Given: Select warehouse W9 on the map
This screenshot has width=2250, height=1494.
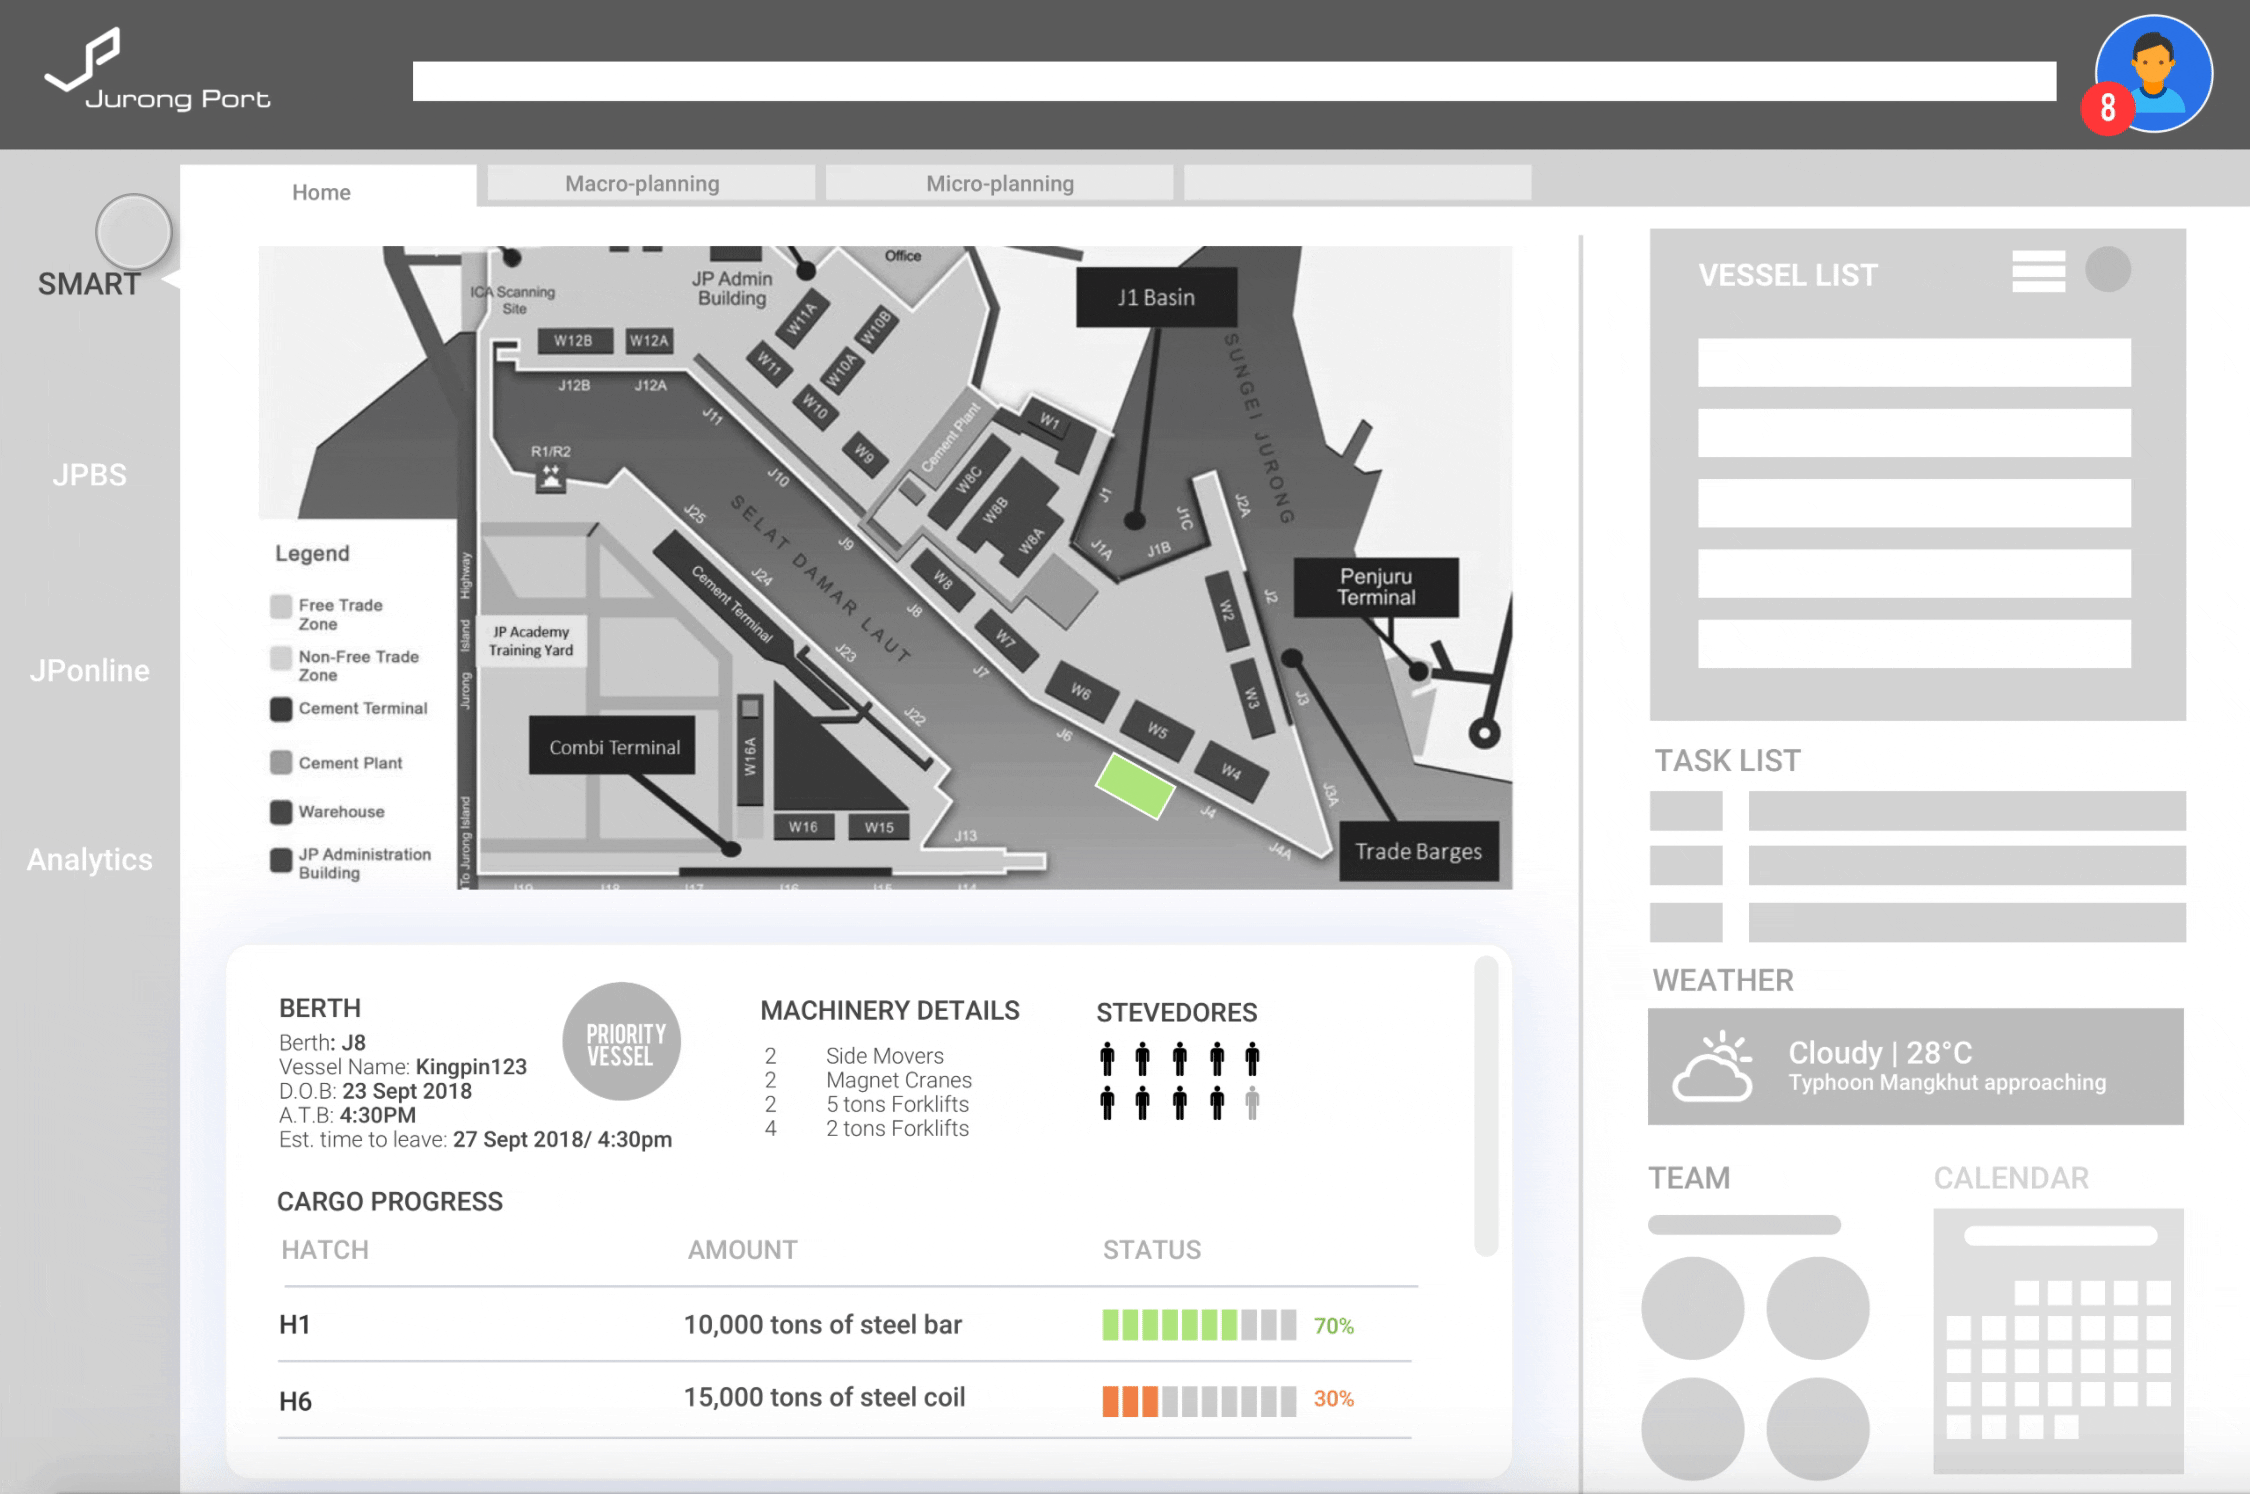Looking at the screenshot, I should click(x=864, y=453).
